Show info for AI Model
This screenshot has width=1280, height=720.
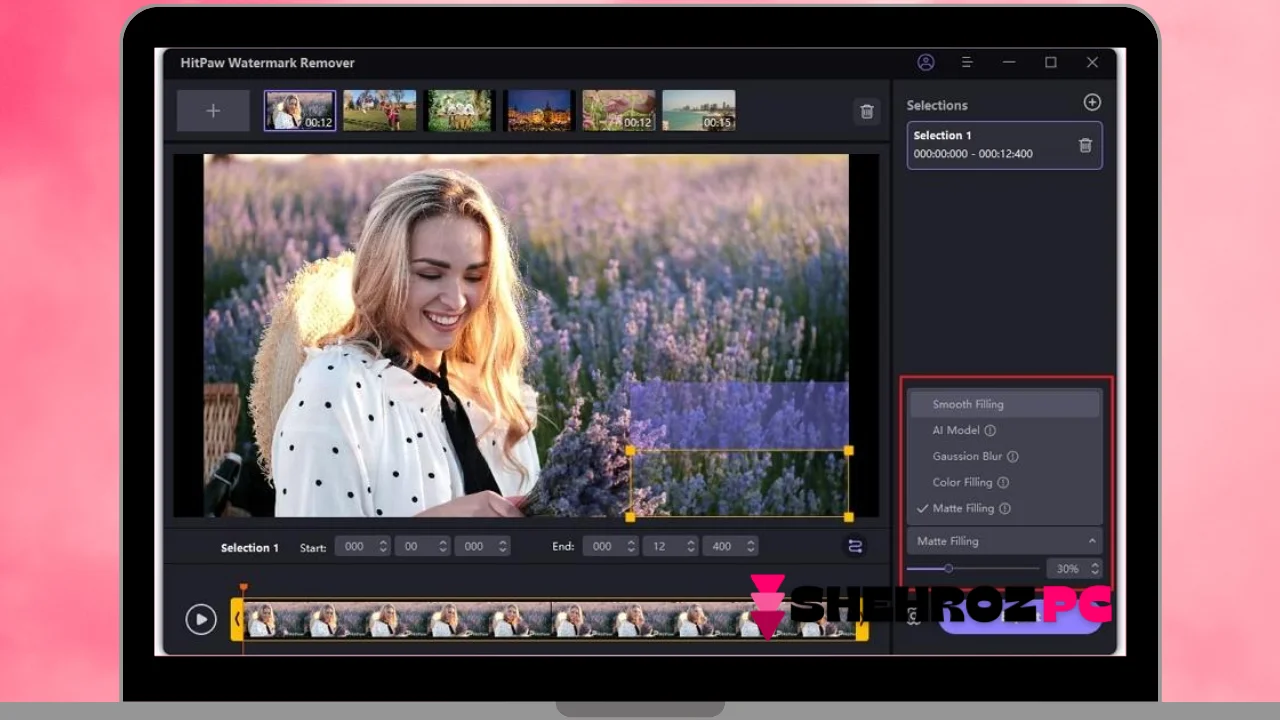990,430
